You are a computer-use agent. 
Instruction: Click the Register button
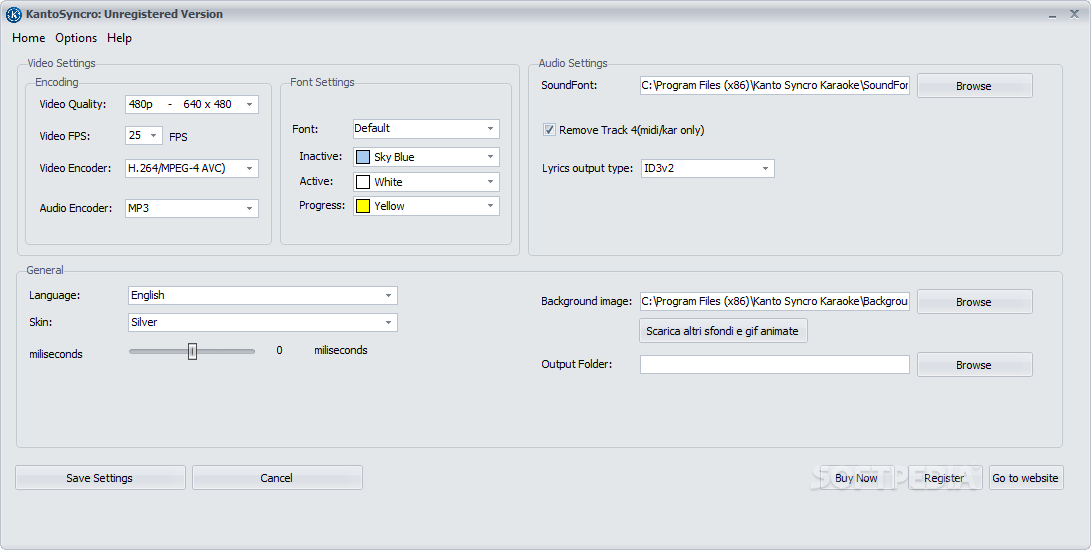tap(944, 478)
